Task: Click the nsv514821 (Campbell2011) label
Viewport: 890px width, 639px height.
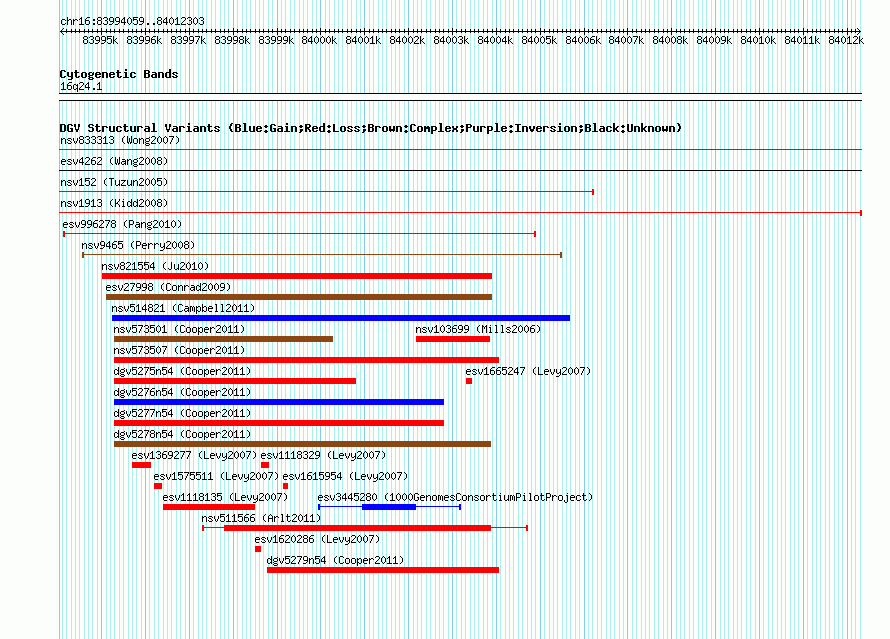Action: 183,308
